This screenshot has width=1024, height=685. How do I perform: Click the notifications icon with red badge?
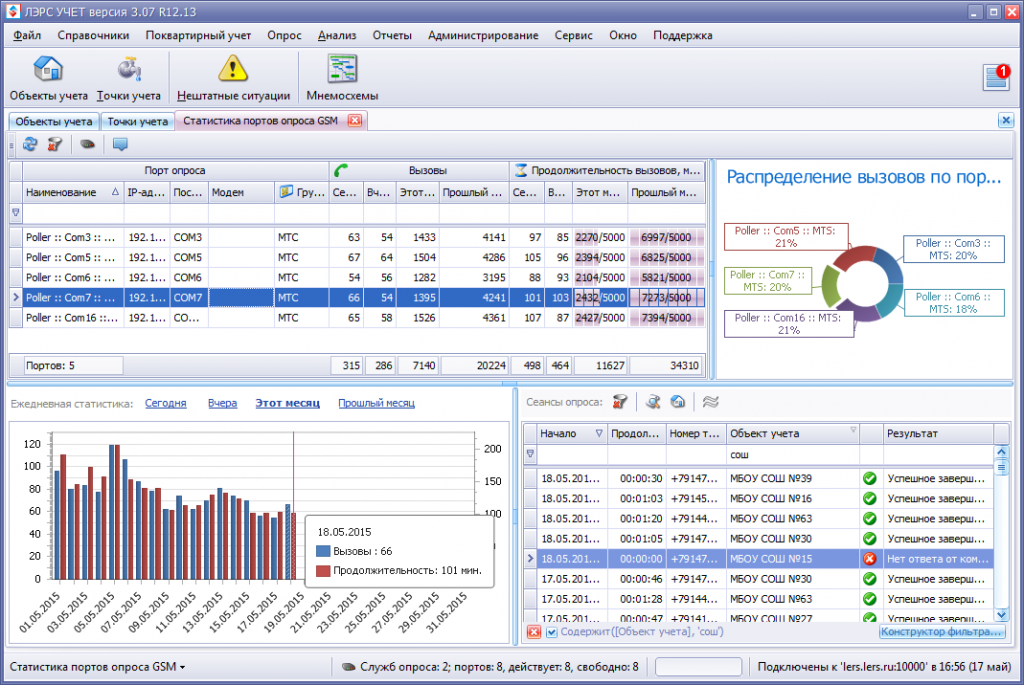pos(997,77)
